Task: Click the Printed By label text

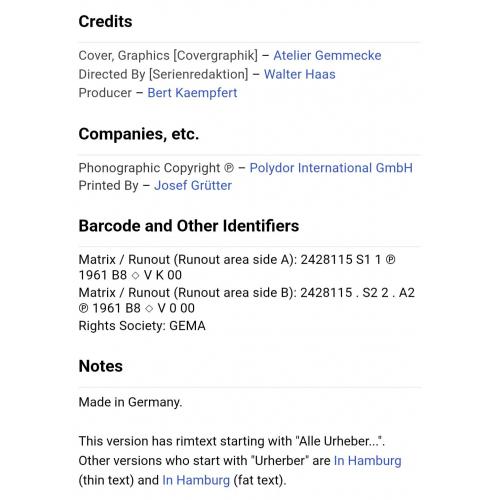Action: (x=108, y=185)
